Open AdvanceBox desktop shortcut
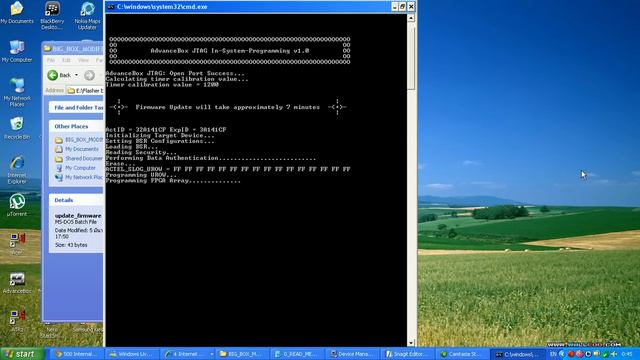The image size is (640, 360). [17, 283]
